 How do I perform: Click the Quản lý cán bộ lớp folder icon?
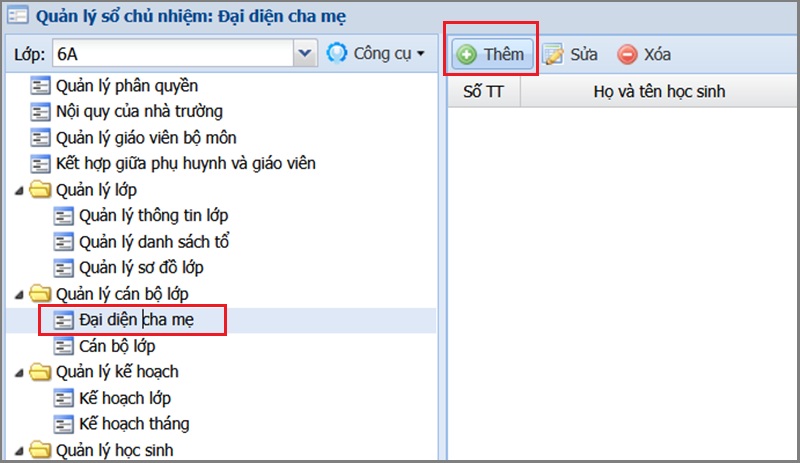(x=40, y=294)
